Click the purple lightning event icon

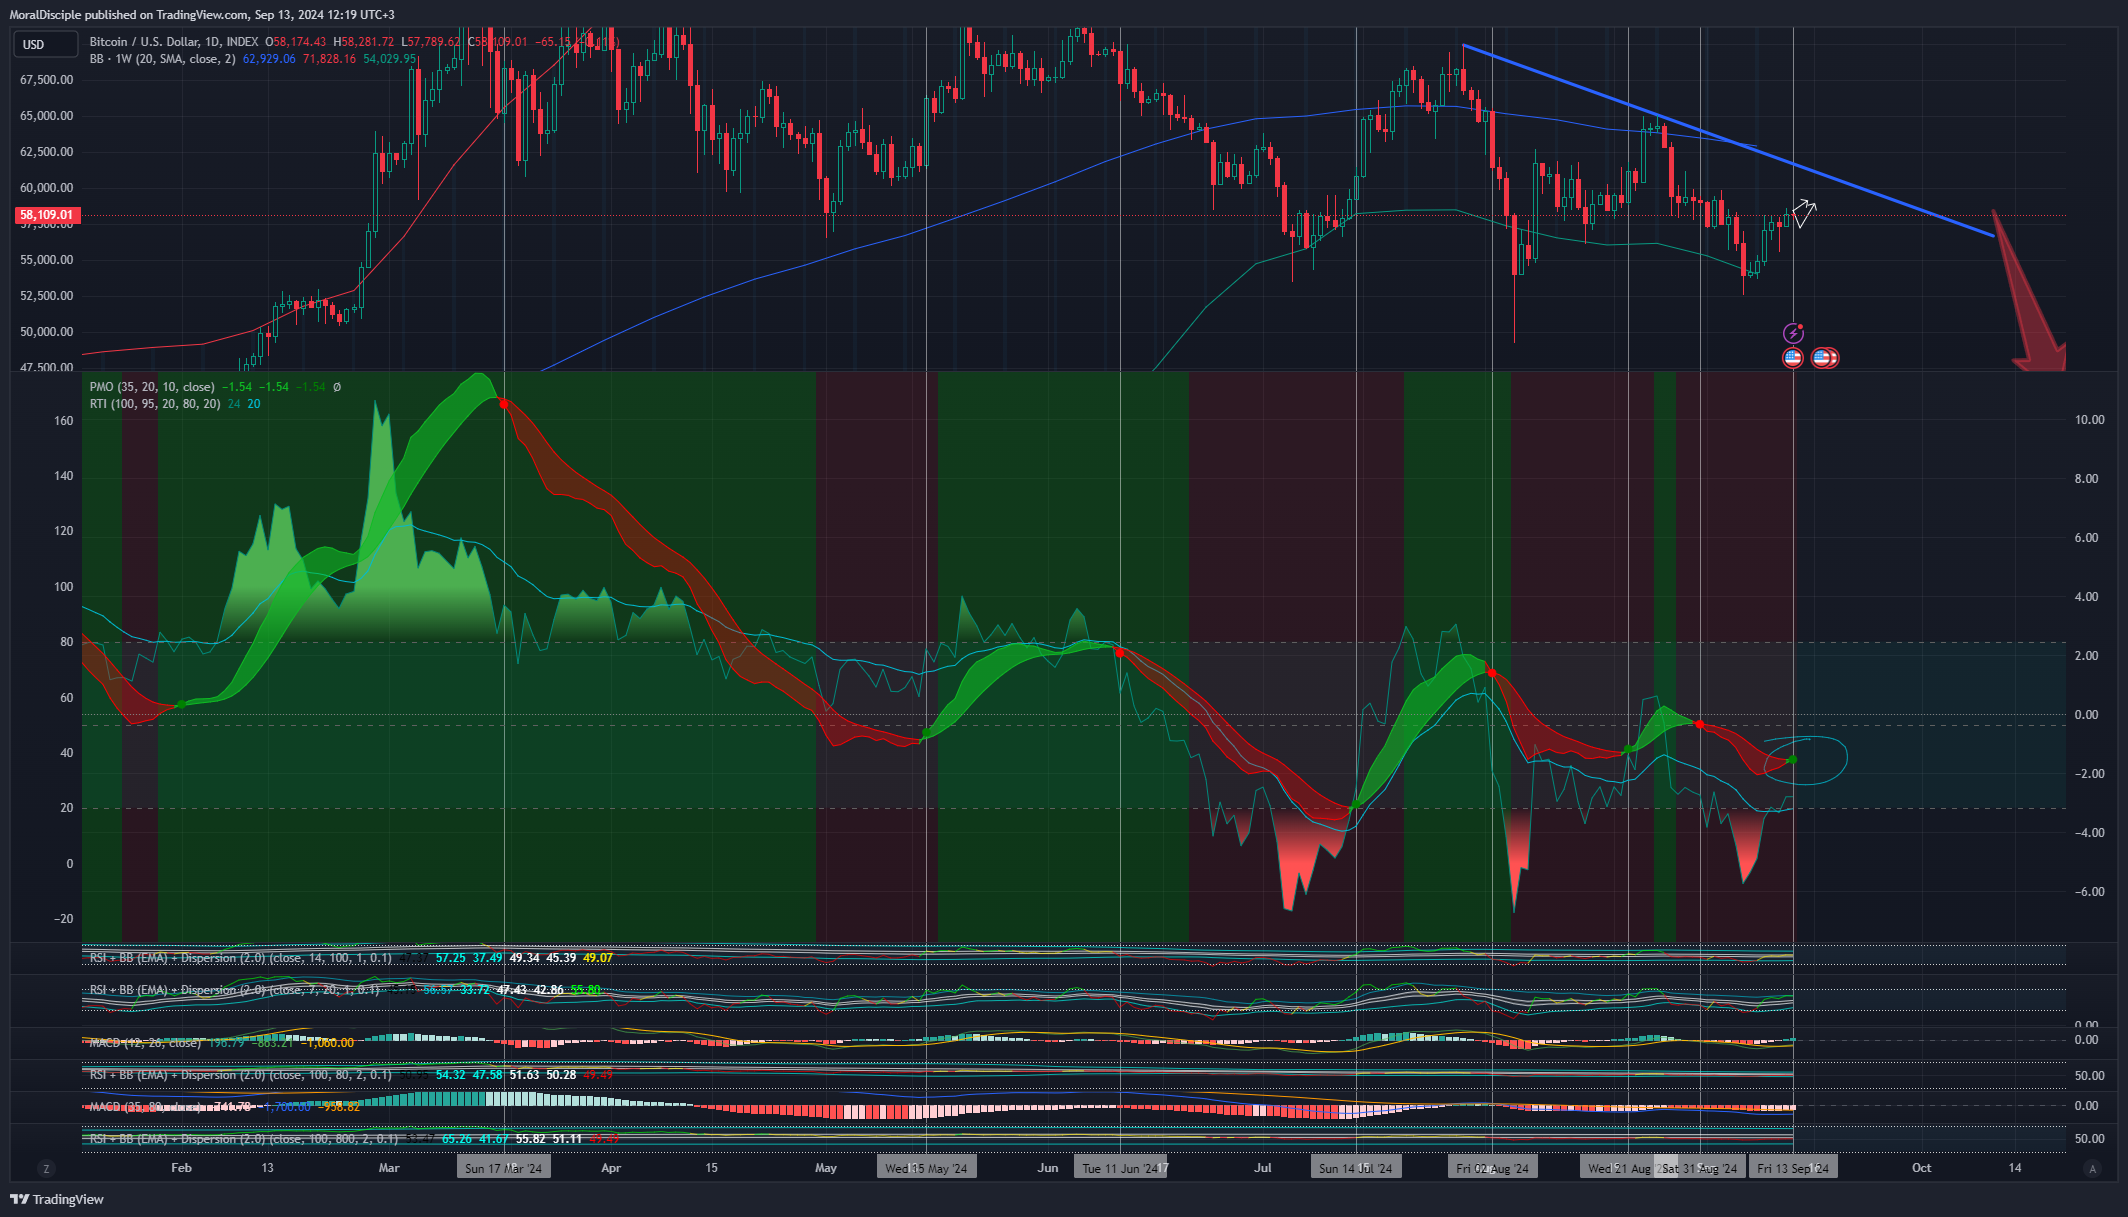1793,333
